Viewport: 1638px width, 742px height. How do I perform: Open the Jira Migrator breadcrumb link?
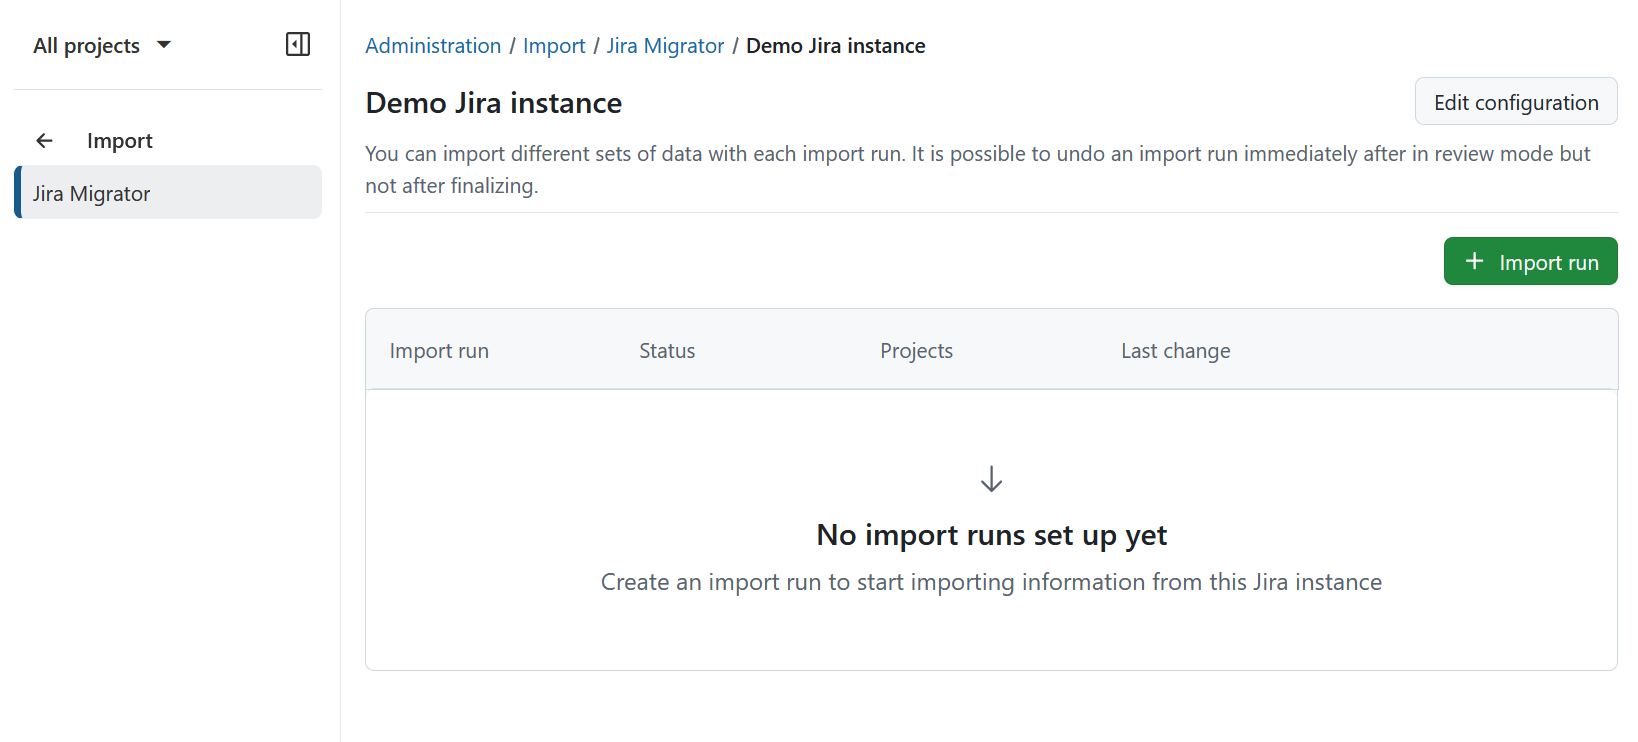(x=665, y=46)
